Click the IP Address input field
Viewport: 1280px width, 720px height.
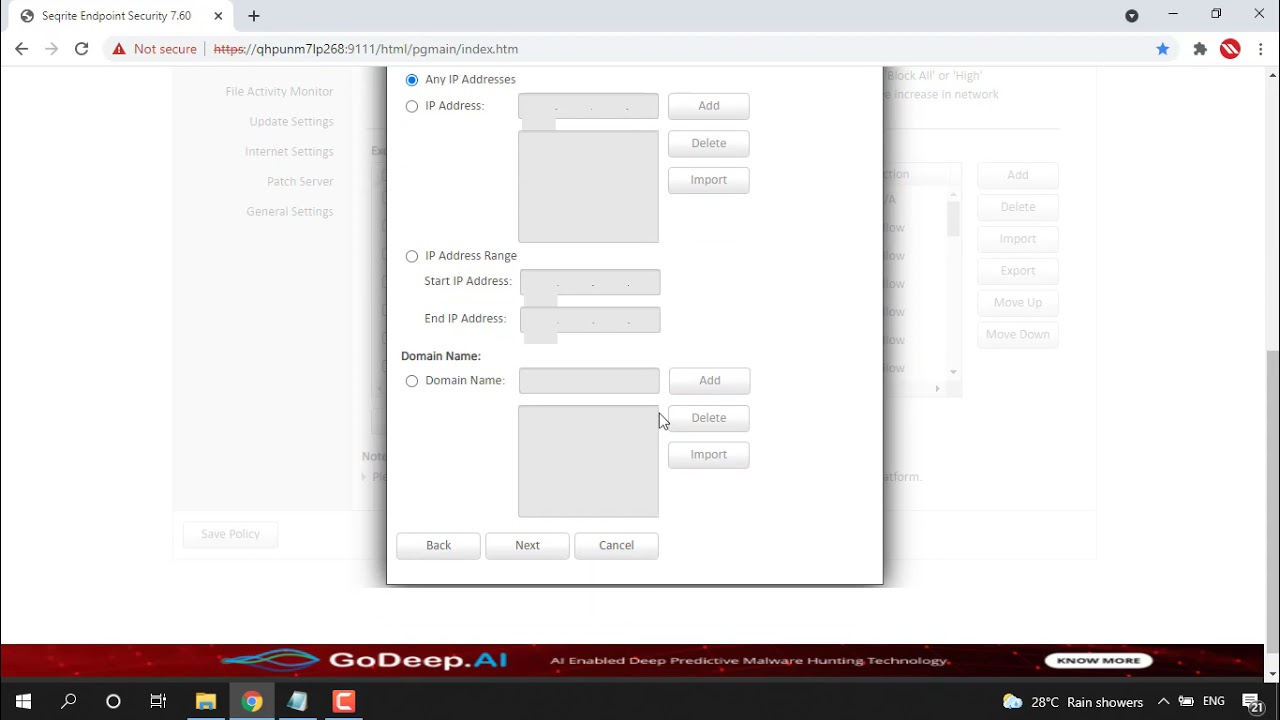589,106
